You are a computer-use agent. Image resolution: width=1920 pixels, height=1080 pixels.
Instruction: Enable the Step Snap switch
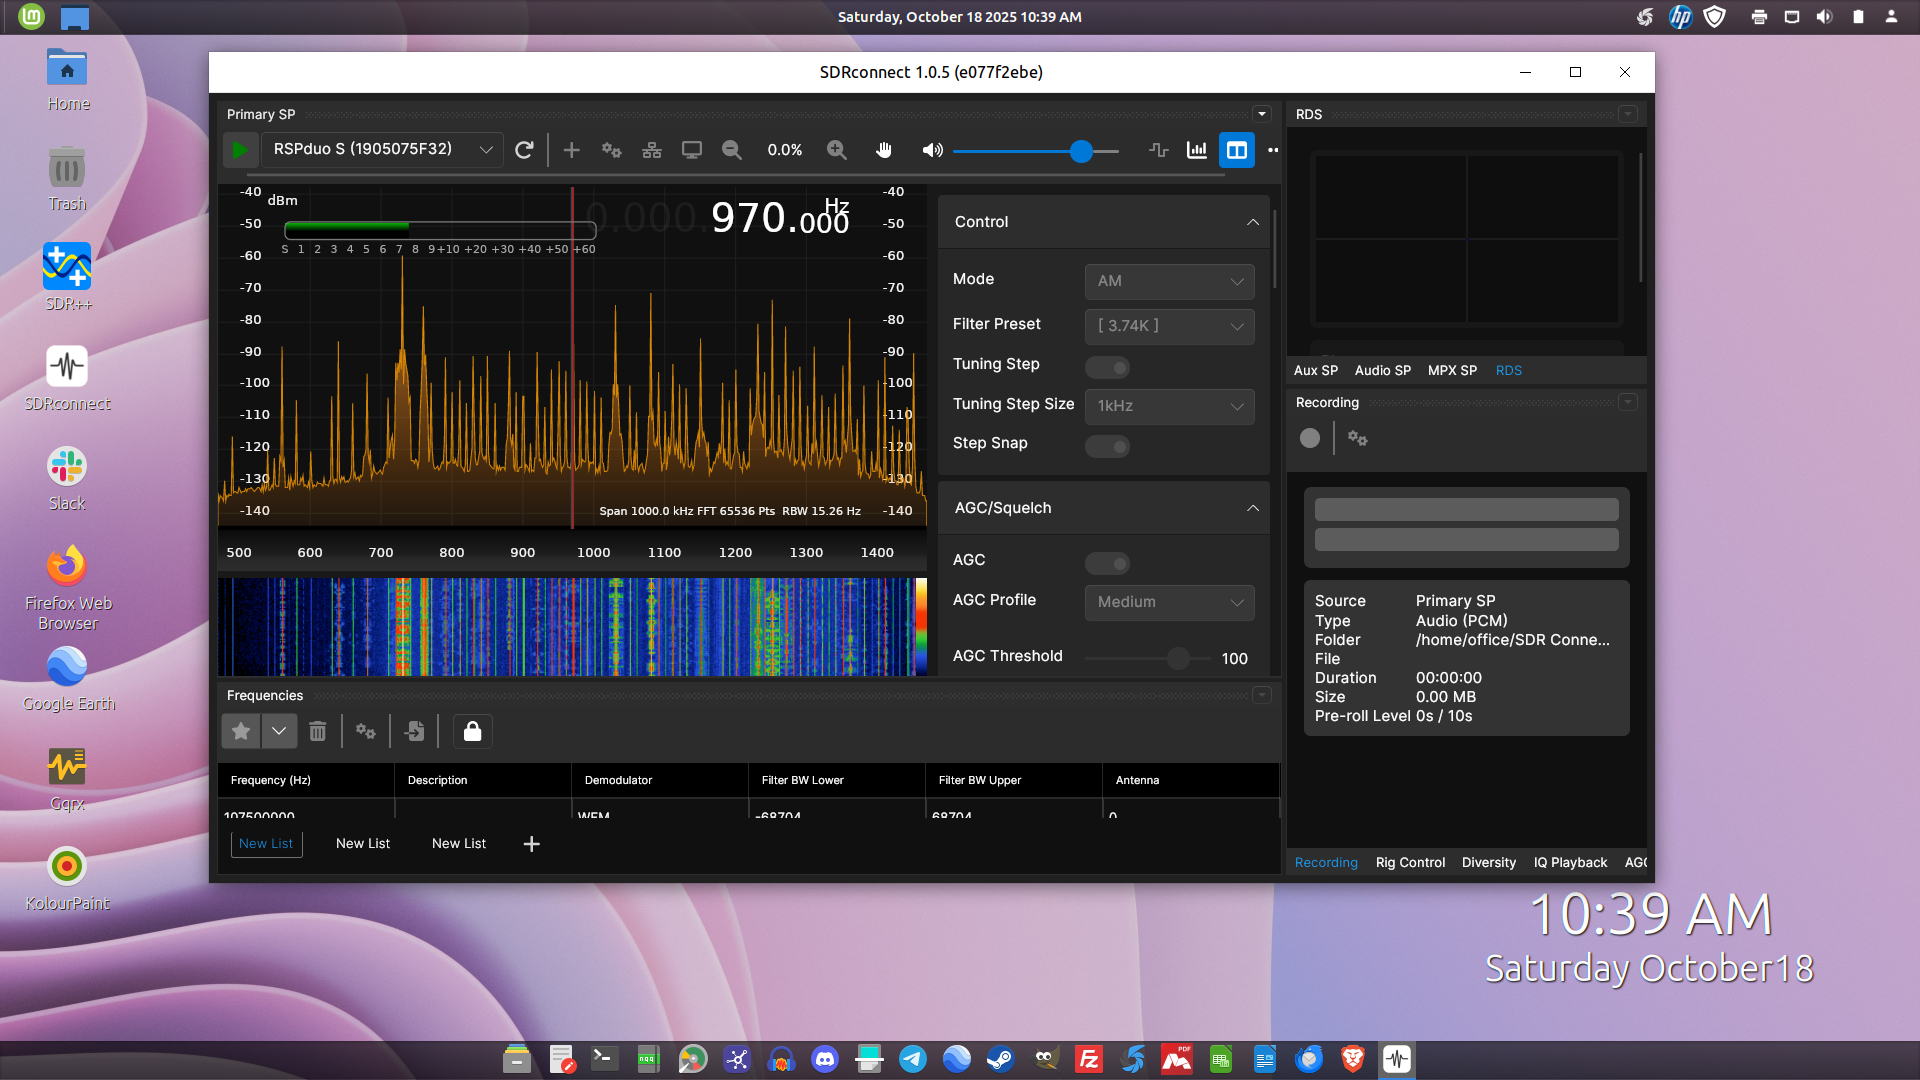(1108, 446)
